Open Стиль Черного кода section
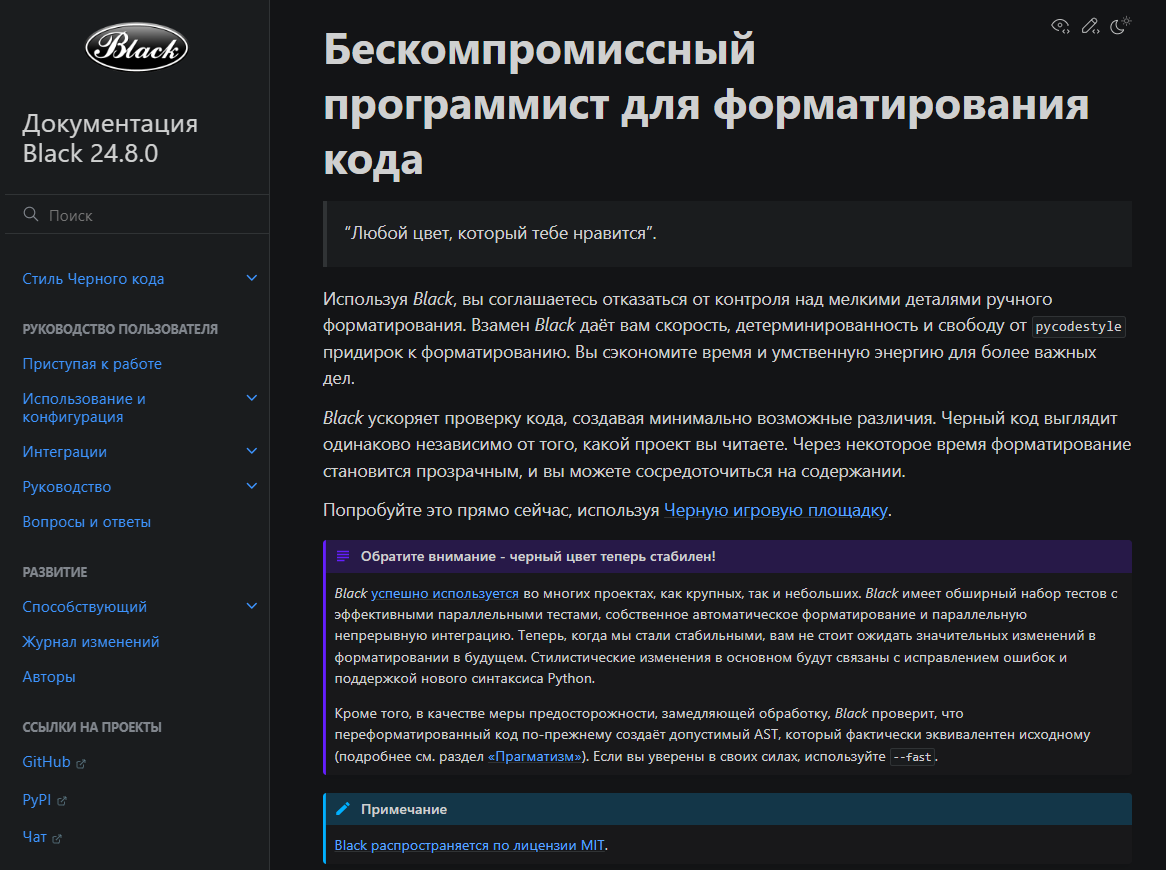This screenshot has height=870, width=1166. (x=93, y=279)
